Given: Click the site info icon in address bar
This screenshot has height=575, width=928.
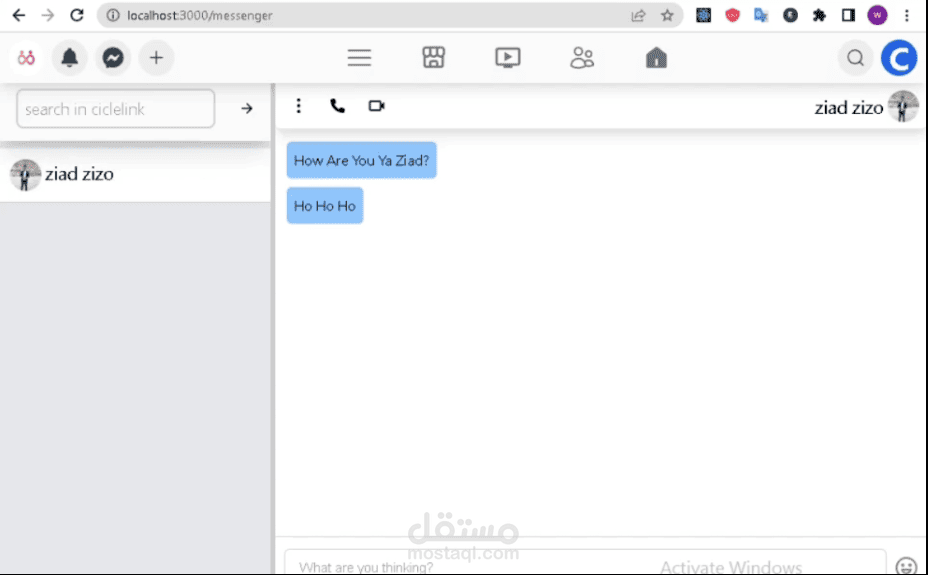Looking at the screenshot, I should [113, 15].
